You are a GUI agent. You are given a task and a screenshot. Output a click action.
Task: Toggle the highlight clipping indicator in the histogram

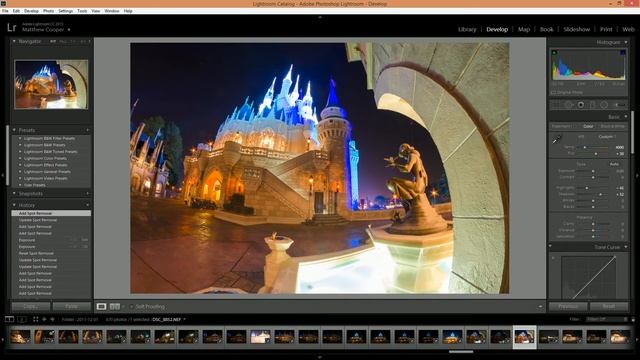click(x=622, y=52)
